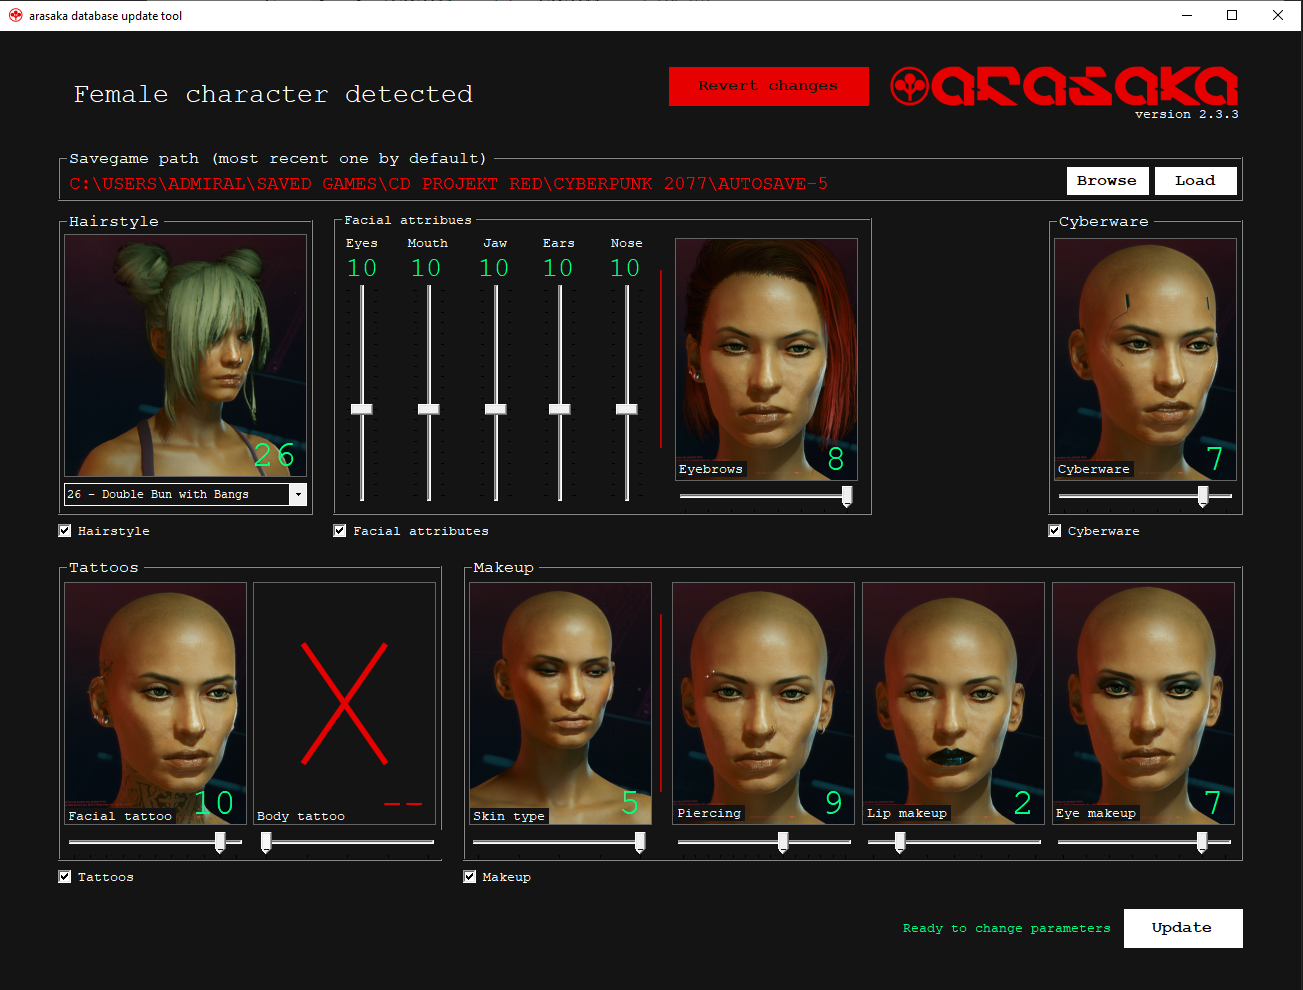Click the hairstyle preview image

186,355
